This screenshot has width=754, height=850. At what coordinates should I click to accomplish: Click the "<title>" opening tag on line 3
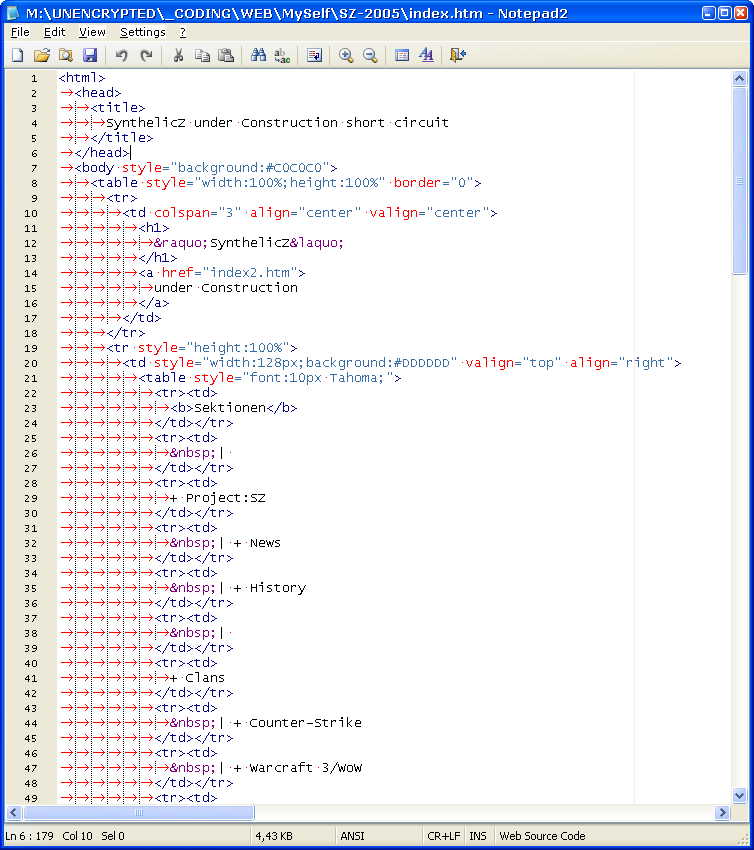(118, 108)
